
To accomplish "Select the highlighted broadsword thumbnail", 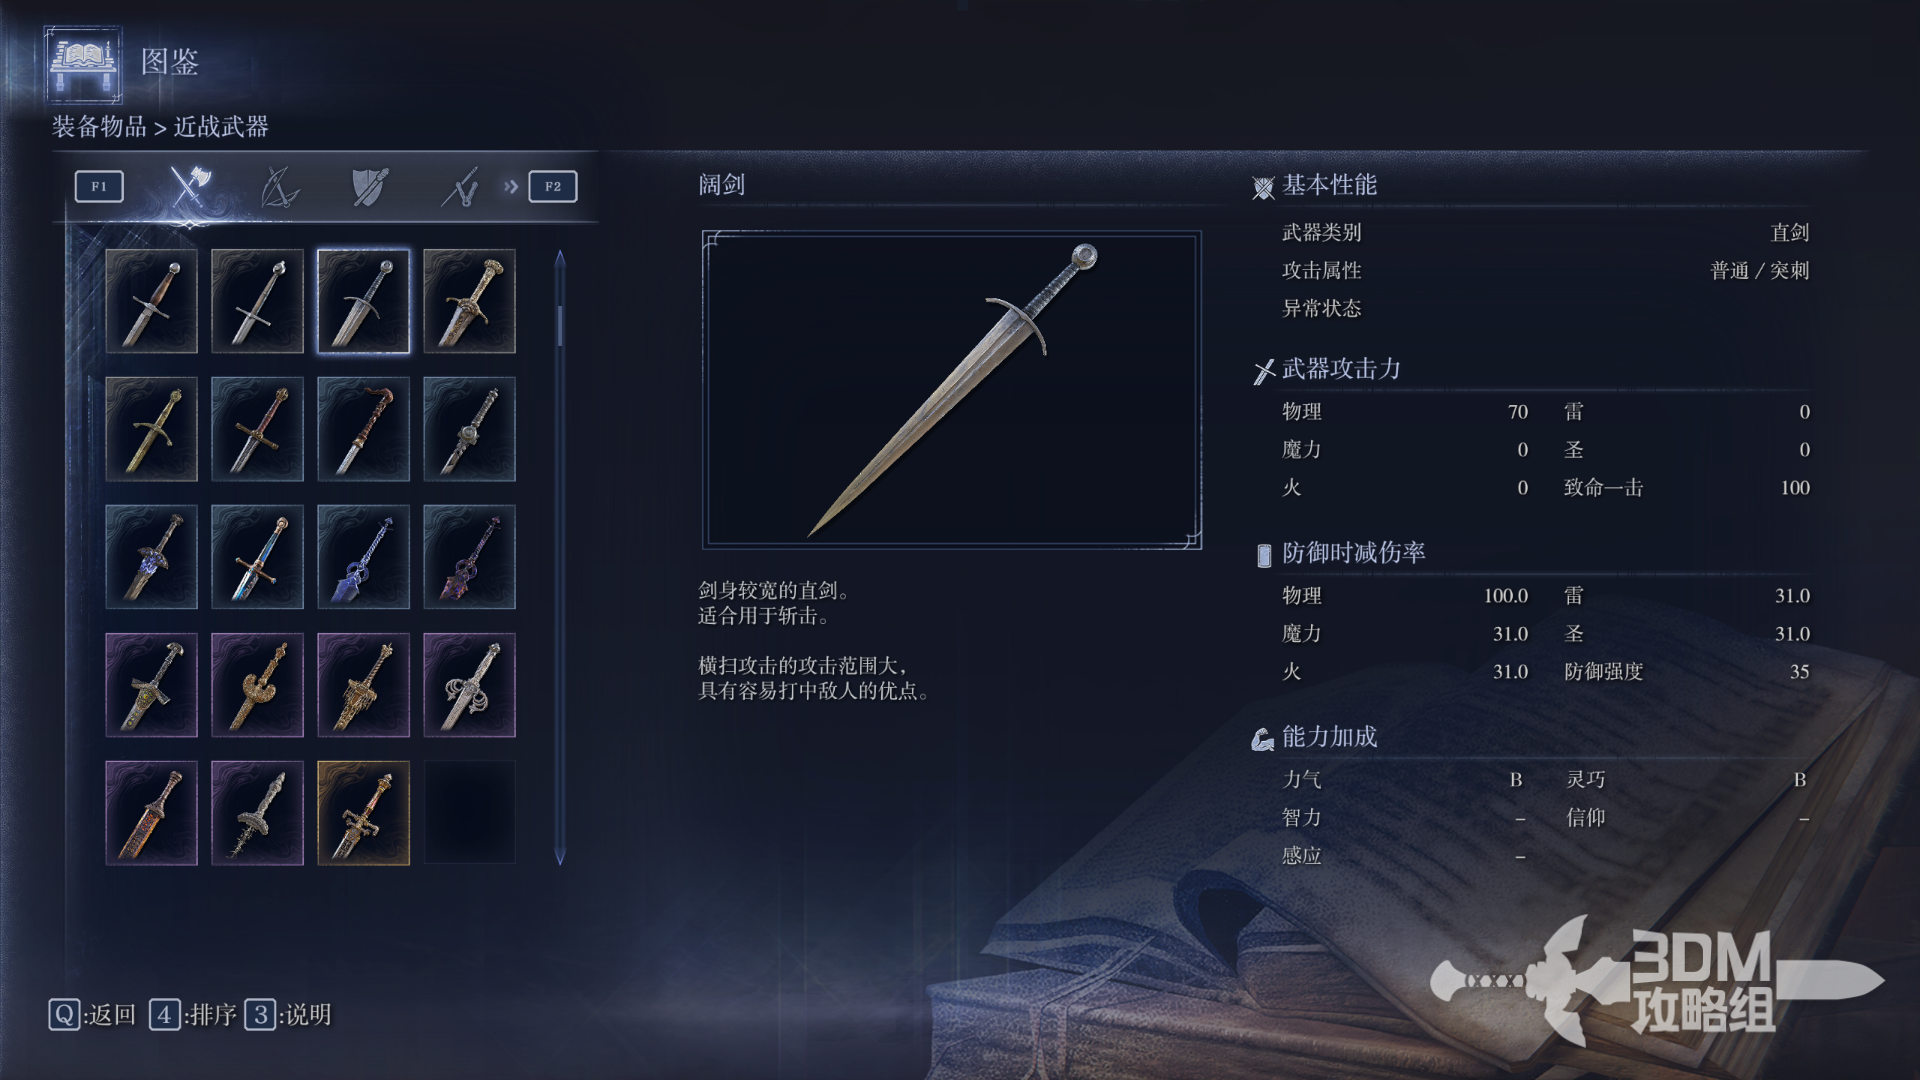I will (x=363, y=301).
